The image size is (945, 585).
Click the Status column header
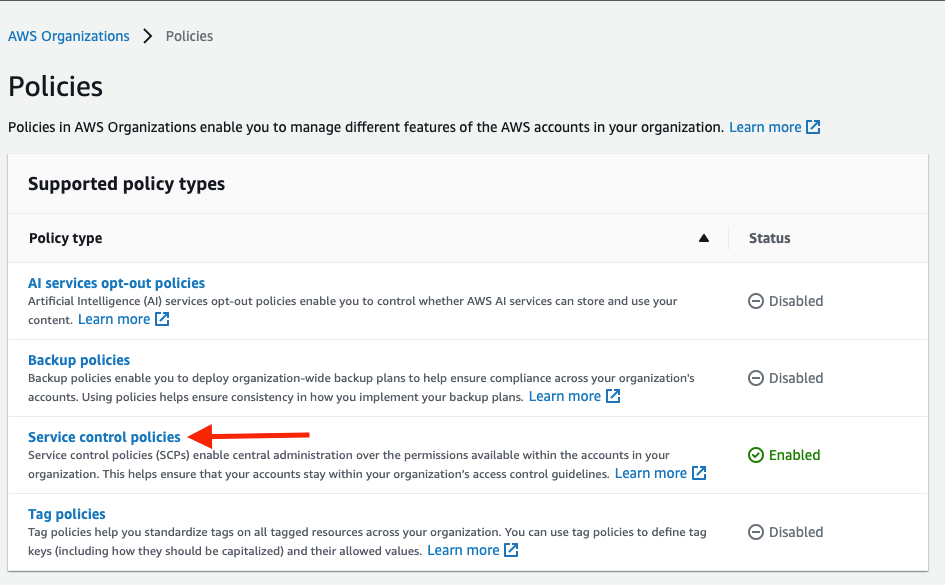click(769, 238)
